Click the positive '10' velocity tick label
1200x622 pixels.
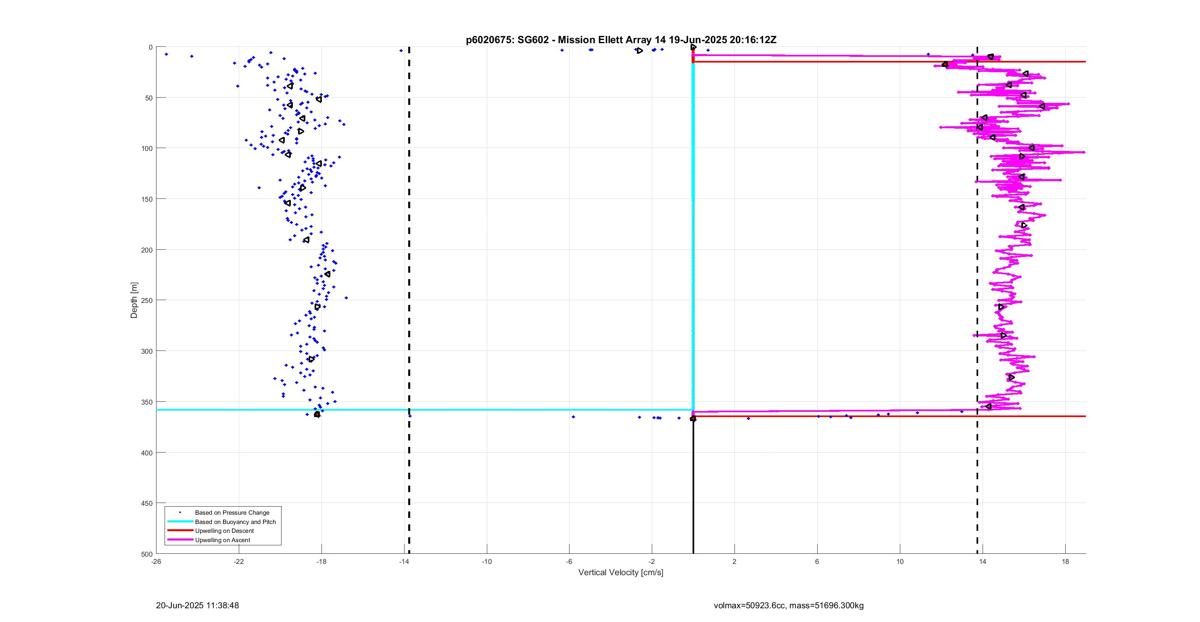click(x=900, y=561)
